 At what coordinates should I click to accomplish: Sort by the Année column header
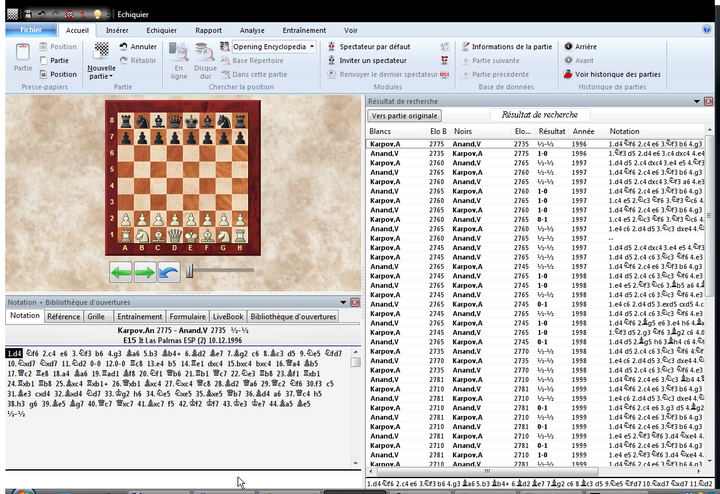pos(587,131)
